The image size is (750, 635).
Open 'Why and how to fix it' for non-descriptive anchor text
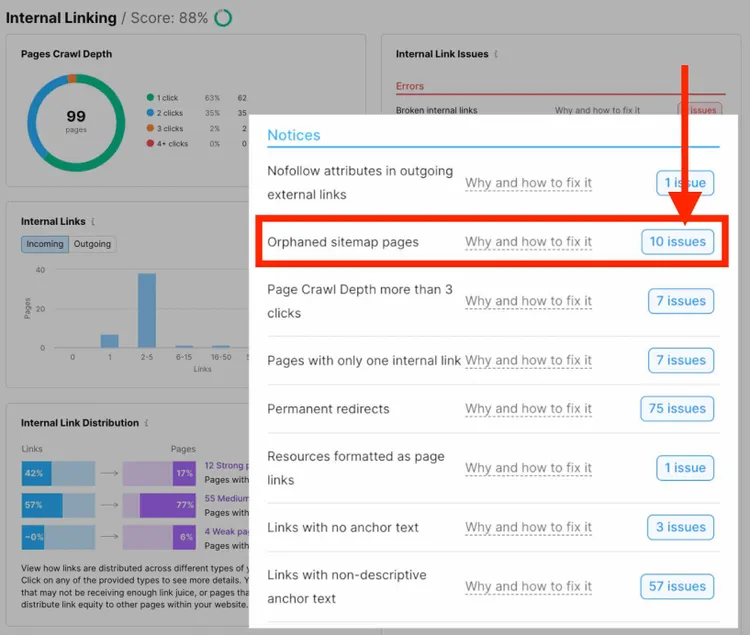click(x=528, y=587)
